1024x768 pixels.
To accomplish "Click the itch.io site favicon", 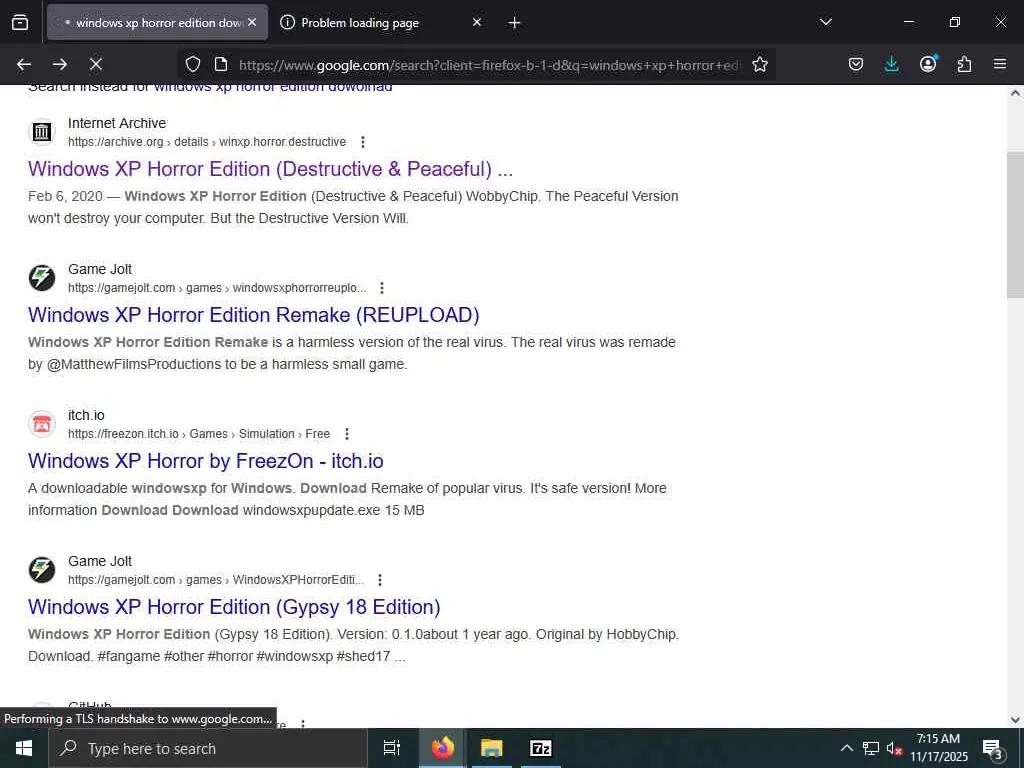I will 42,424.
